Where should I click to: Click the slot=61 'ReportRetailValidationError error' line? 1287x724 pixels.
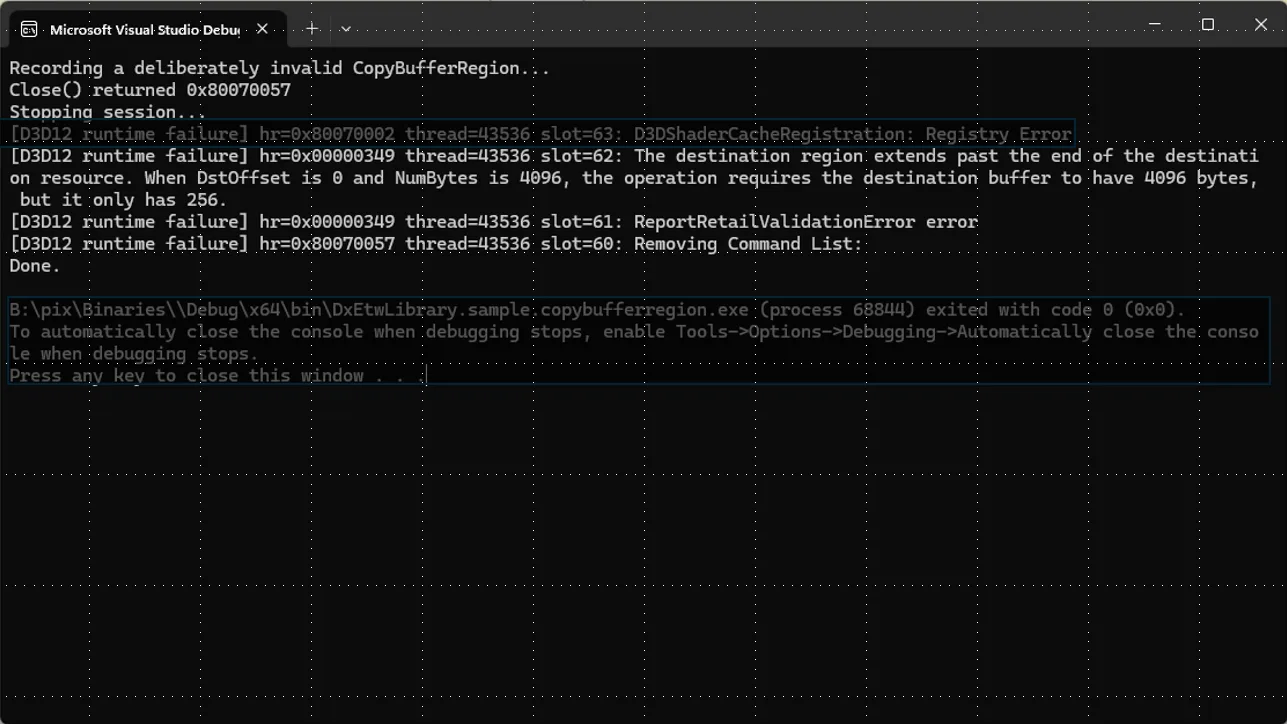[494, 222]
